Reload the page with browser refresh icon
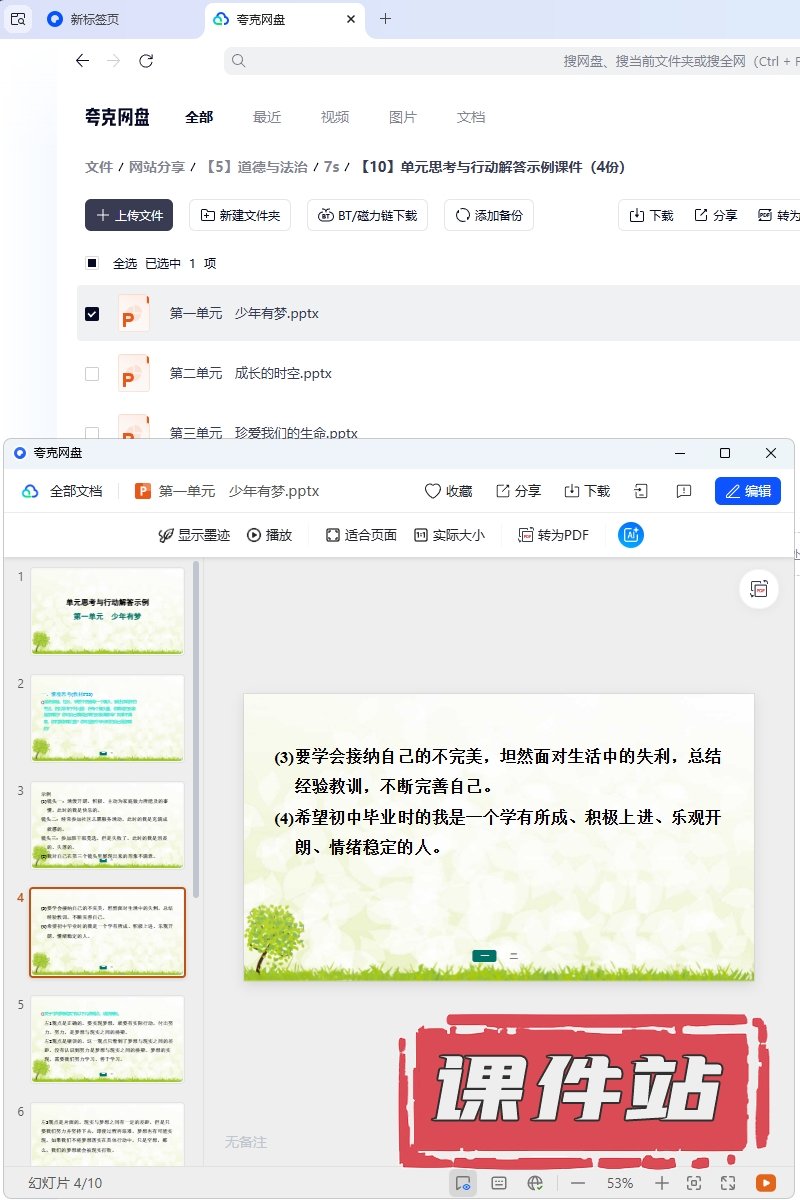The image size is (800, 1200). pos(146,61)
